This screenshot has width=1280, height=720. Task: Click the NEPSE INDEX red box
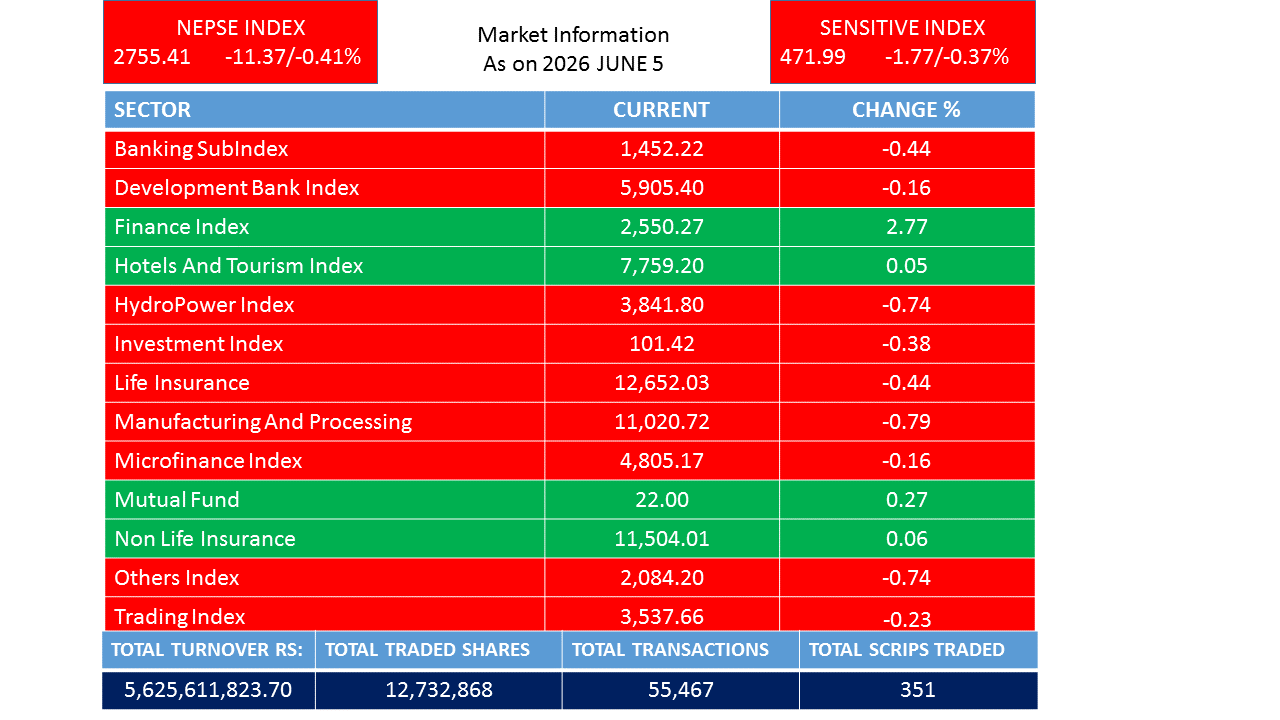click(240, 42)
